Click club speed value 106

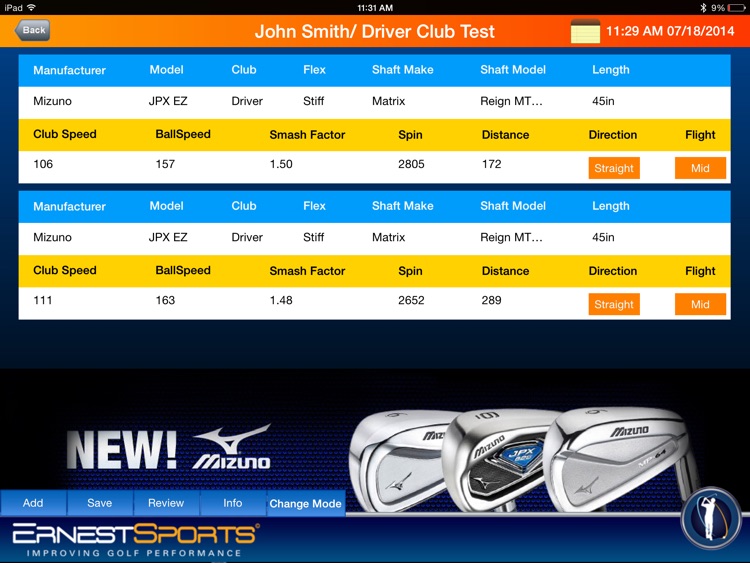pos(43,164)
